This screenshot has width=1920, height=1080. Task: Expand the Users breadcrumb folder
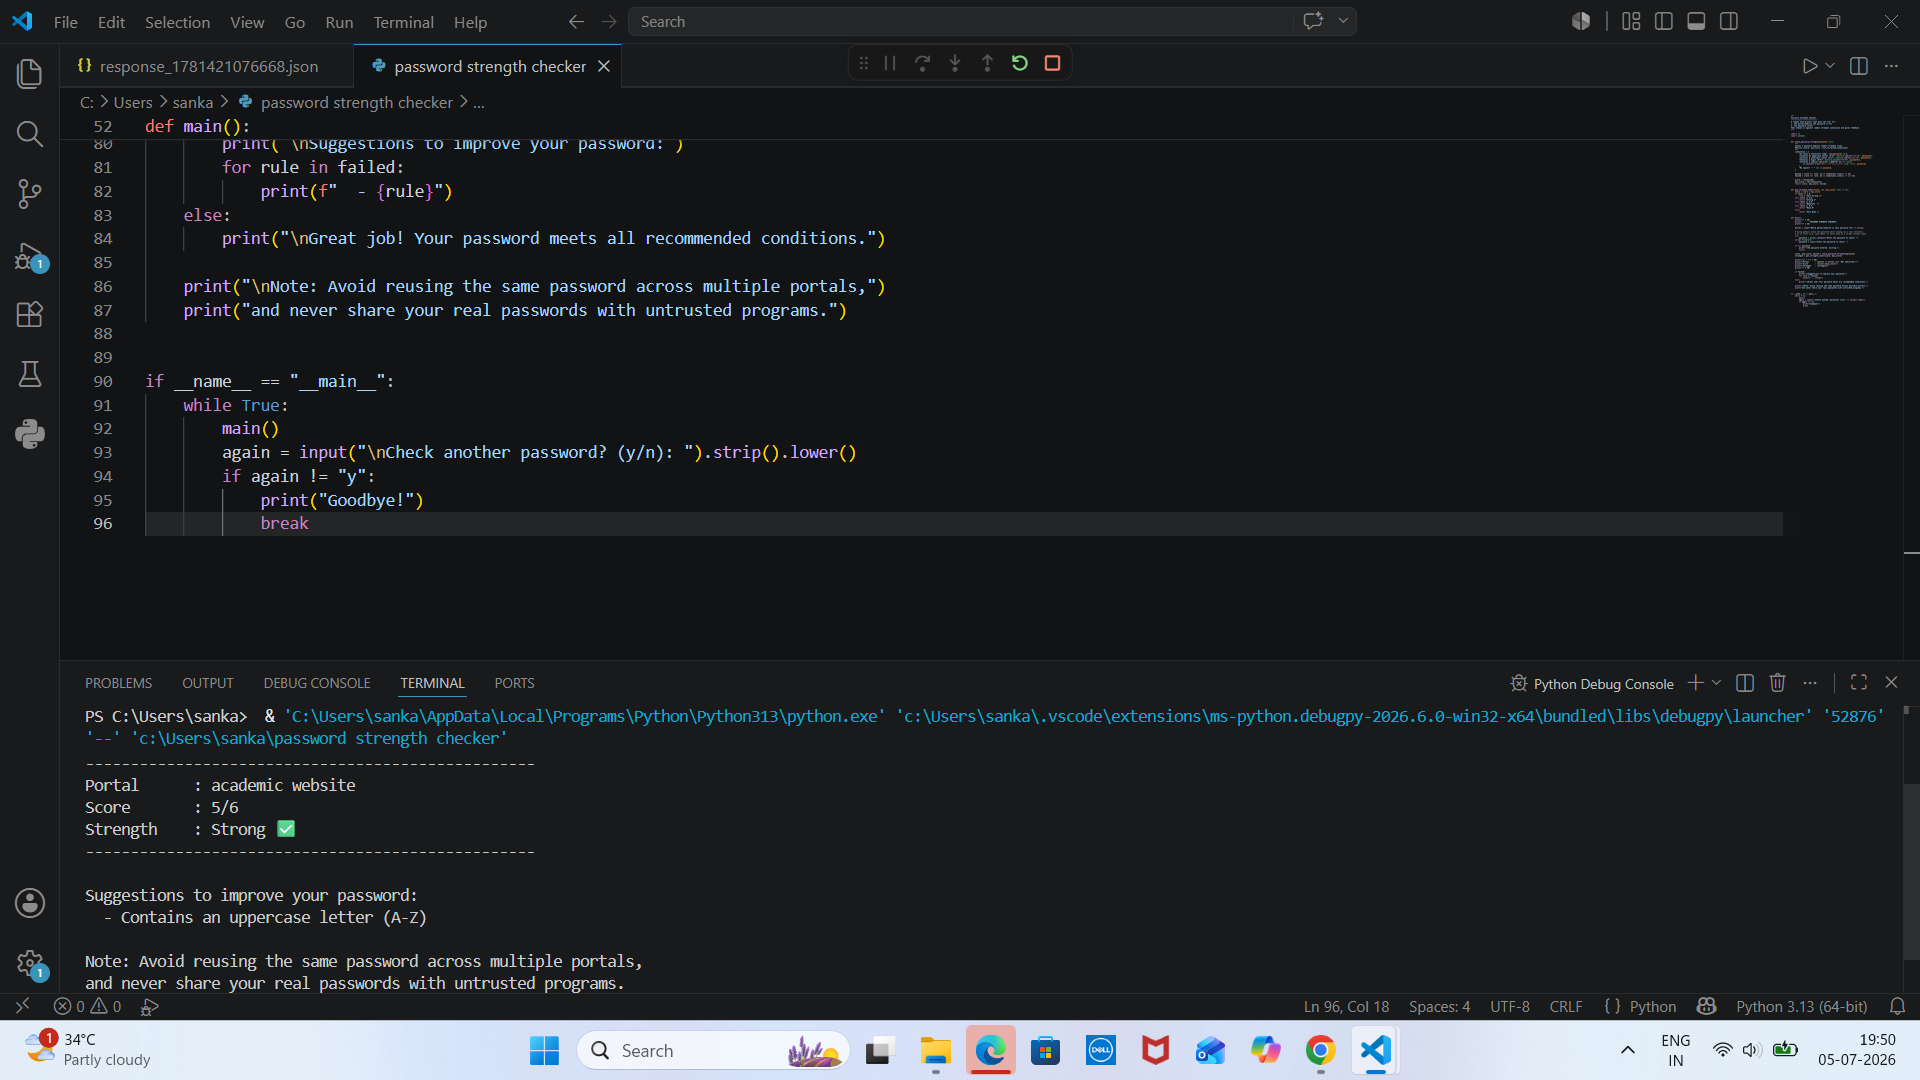(133, 102)
